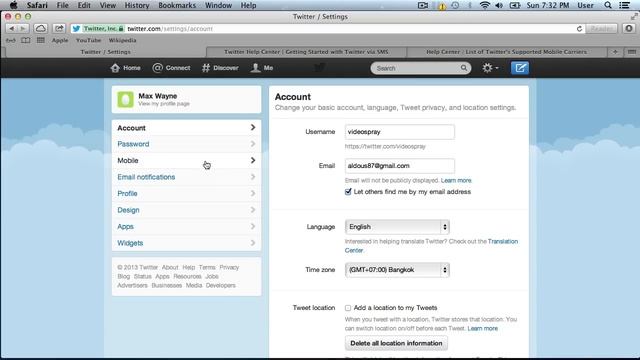Open Safari downloads icon

[629, 29]
